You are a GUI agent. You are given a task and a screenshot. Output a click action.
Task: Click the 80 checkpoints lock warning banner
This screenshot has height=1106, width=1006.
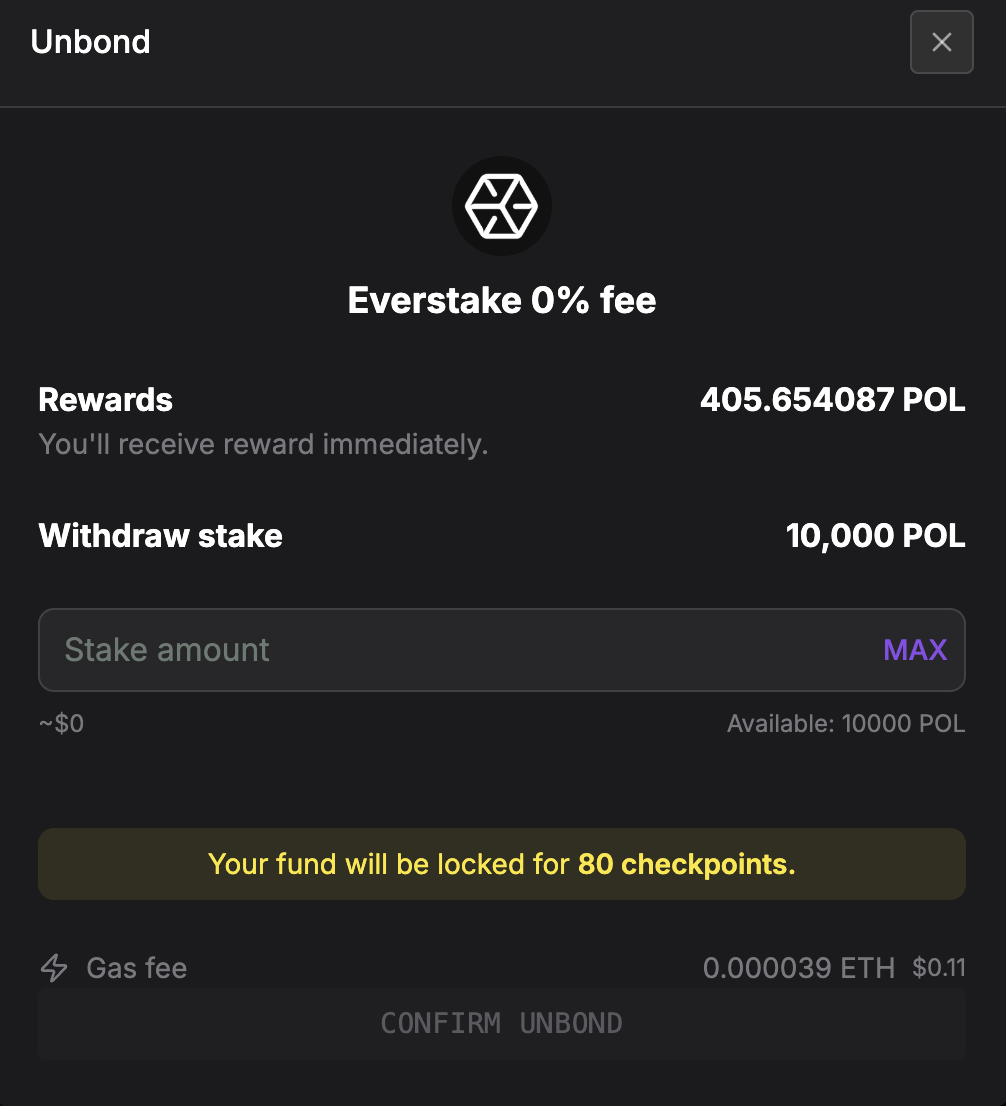[x=502, y=864]
